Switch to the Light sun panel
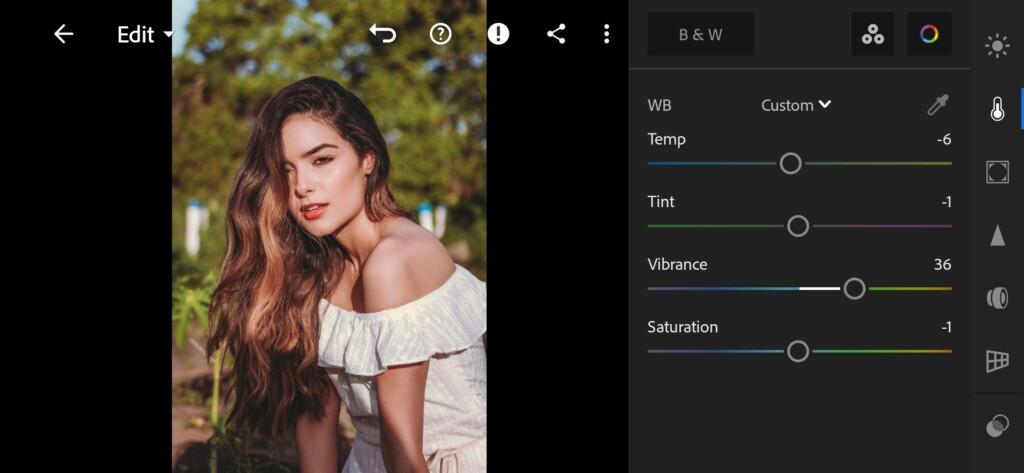The height and width of the screenshot is (473, 1024). (x=997, y=46)
